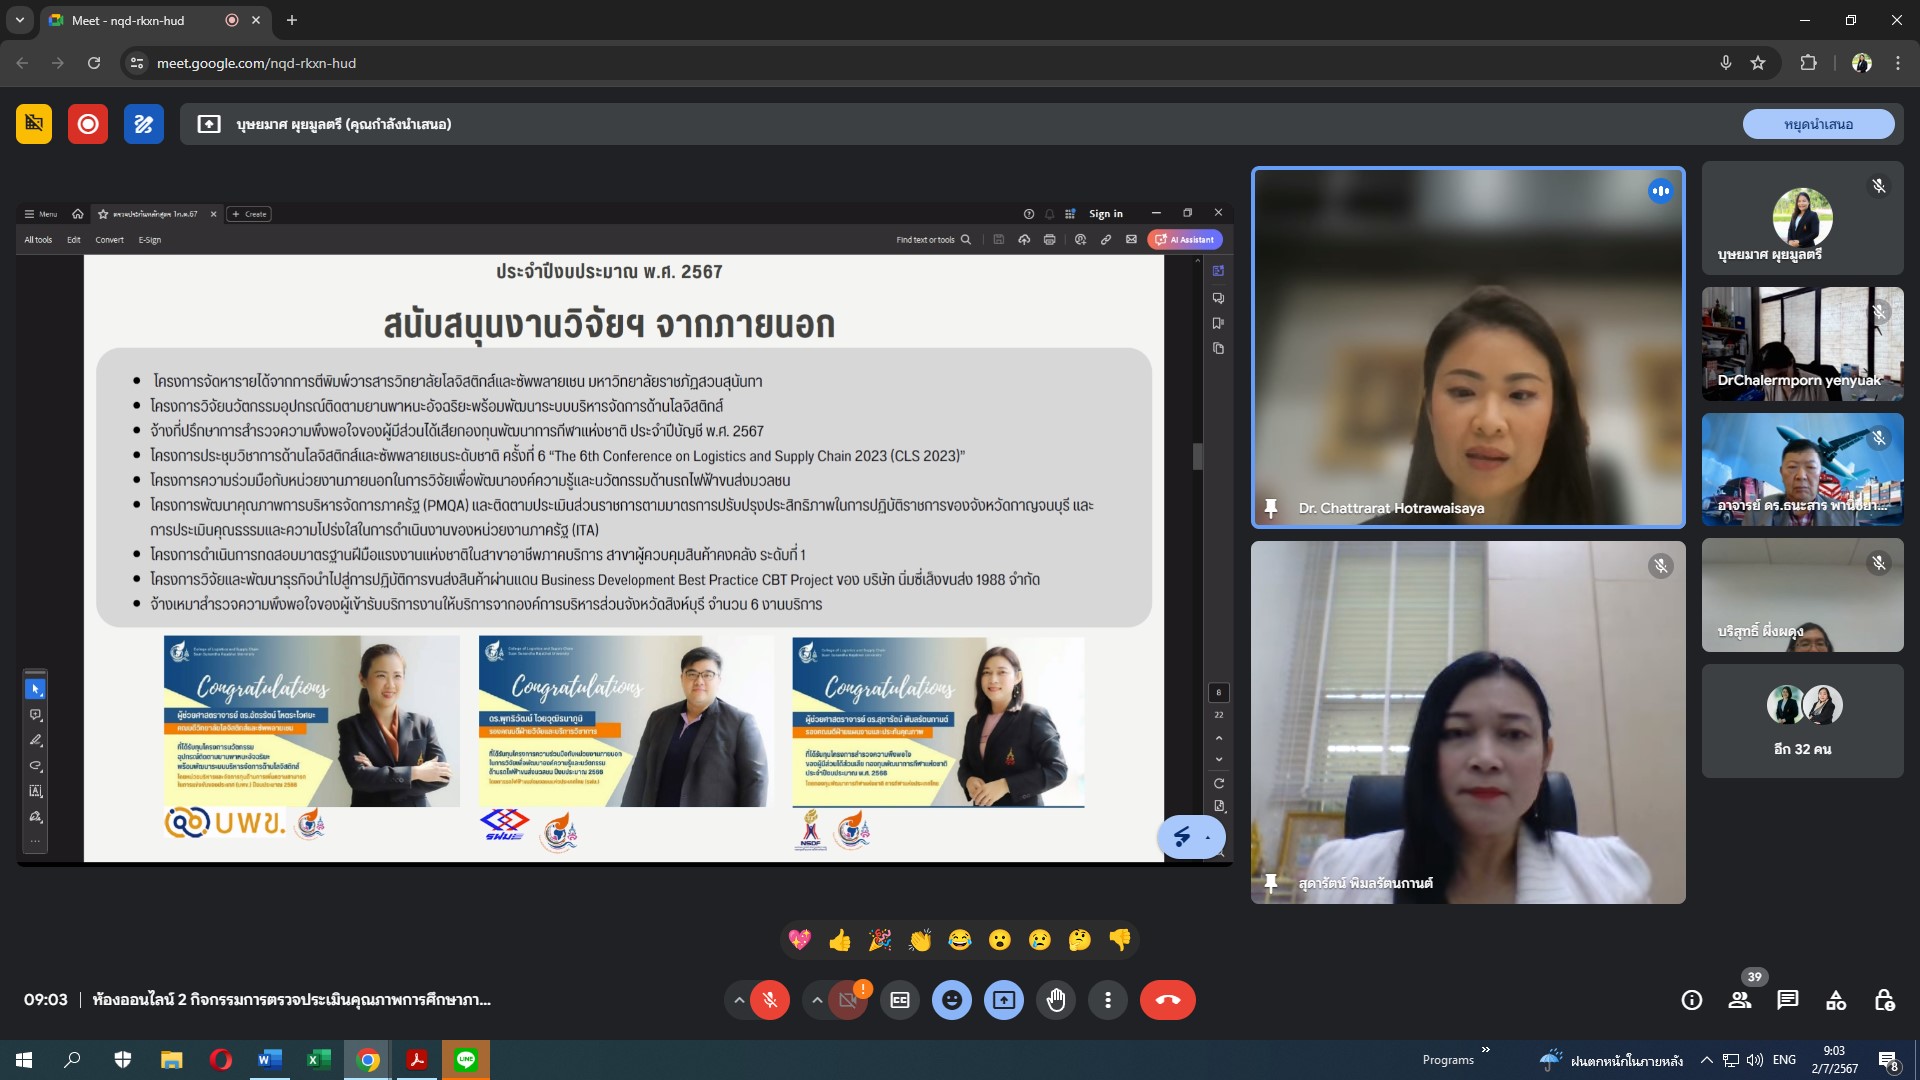1920x1080 pixels.
Task: Toggle the camera on/off button
Action: click(848, 1000)
